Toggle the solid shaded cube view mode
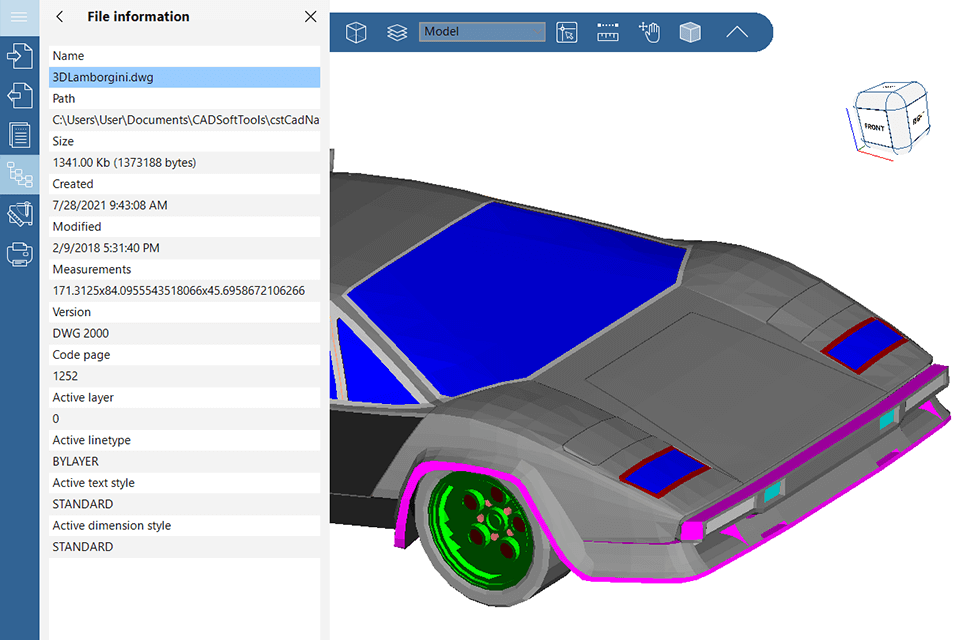 click(x=690, y=33)
